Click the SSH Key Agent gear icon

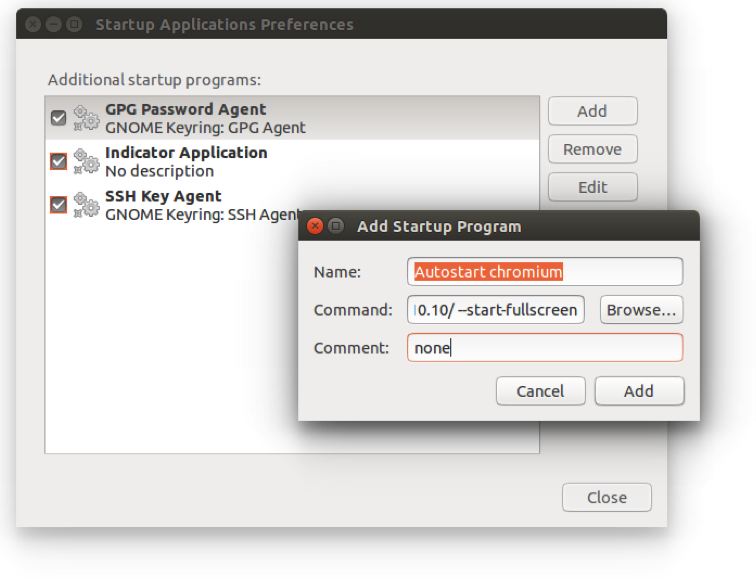click(x=87, y=204)
